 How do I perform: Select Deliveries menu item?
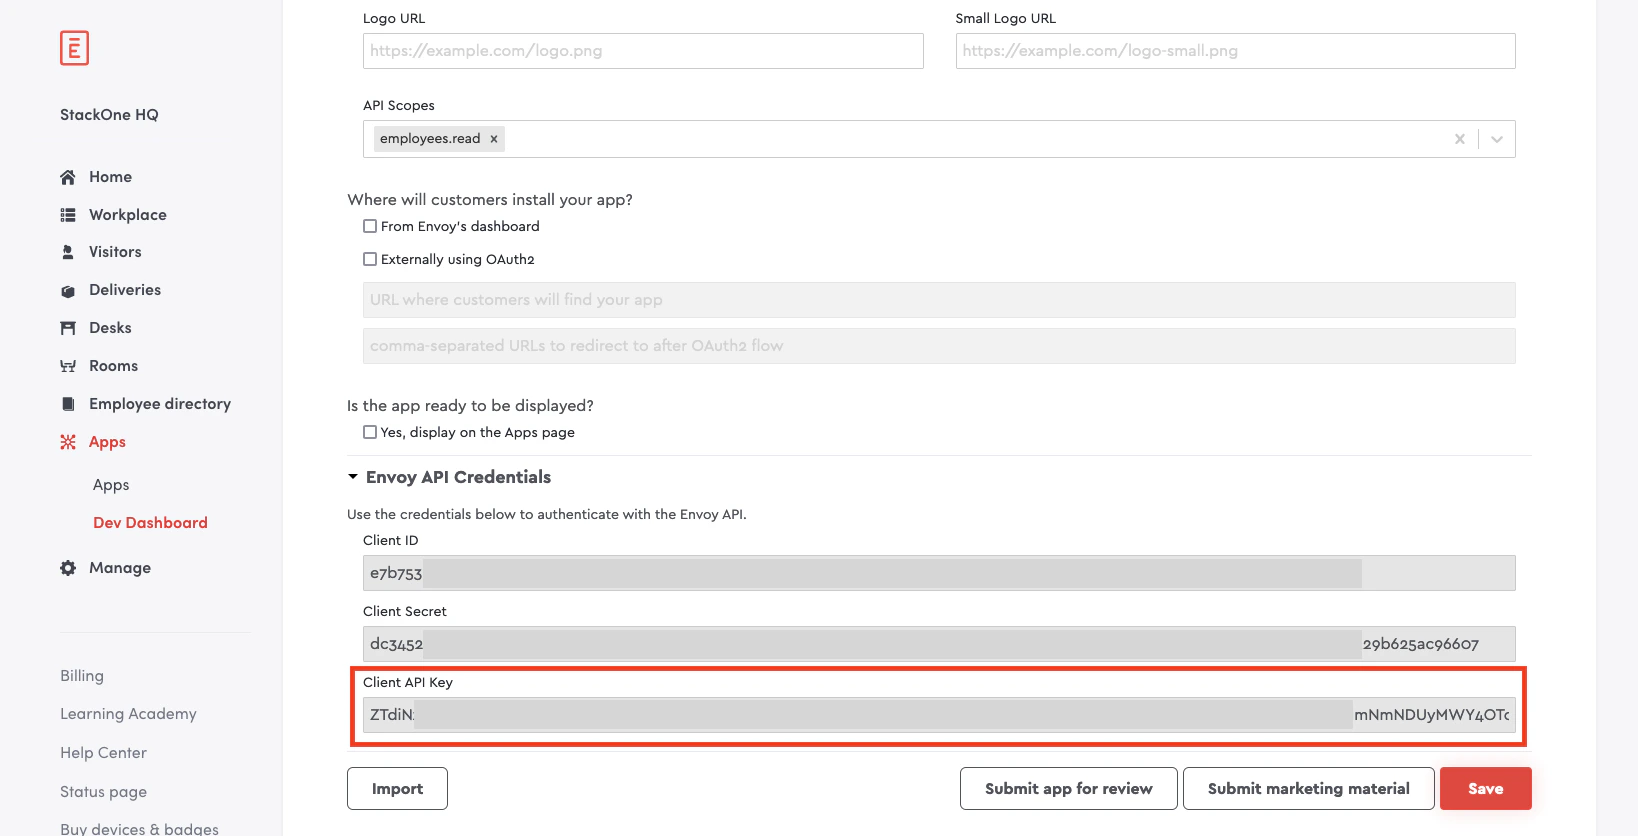[125, 290]
